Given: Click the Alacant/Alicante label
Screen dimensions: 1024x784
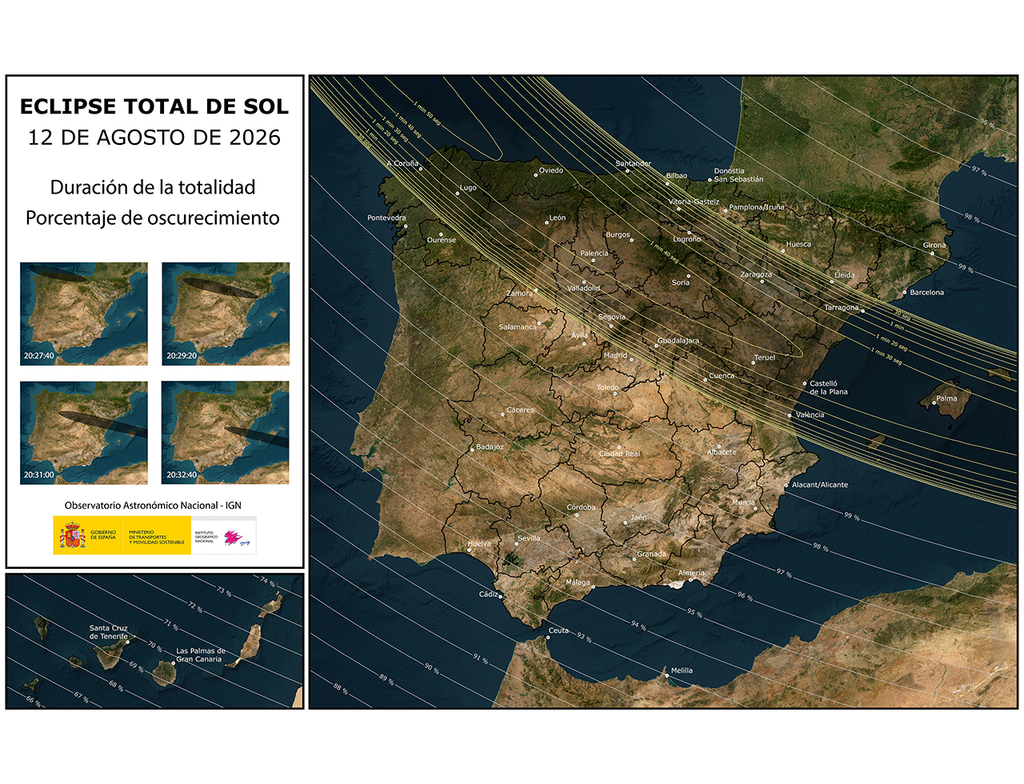Looking at the screenshot, I should click(x=820, y=485).
